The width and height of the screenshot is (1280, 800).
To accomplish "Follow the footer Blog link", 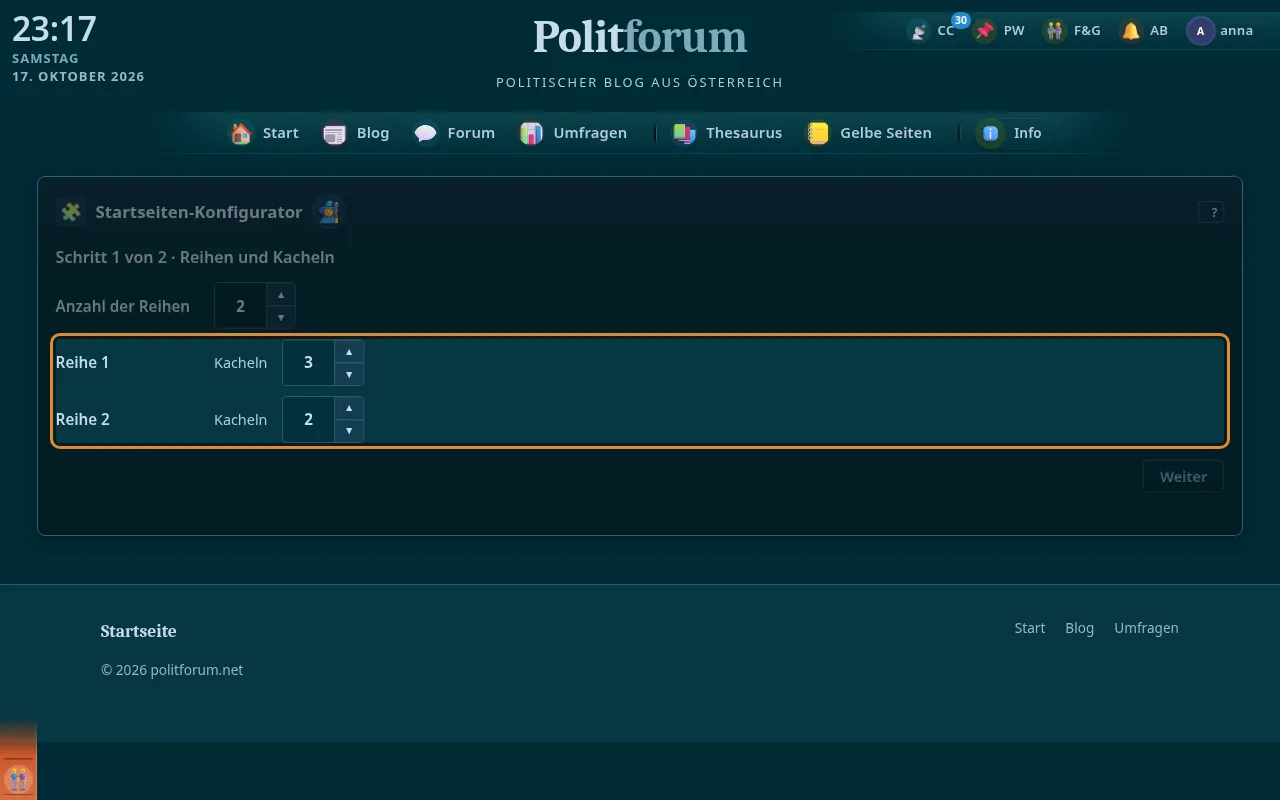I will (1079, 628).
